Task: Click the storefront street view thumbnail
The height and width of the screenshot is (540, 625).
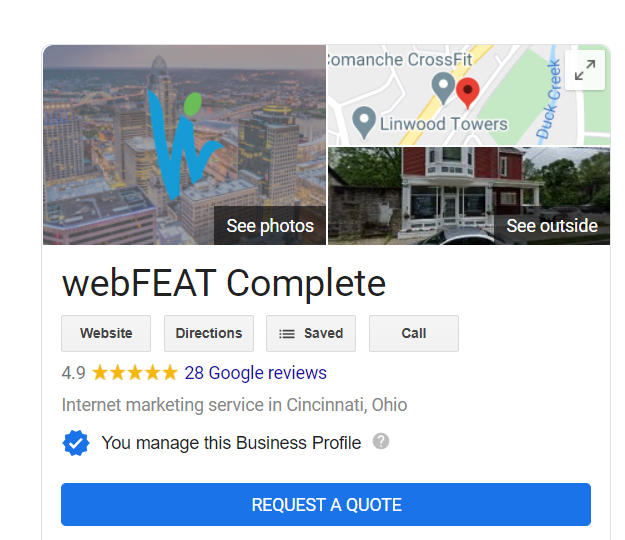Action: click(469, 196)
